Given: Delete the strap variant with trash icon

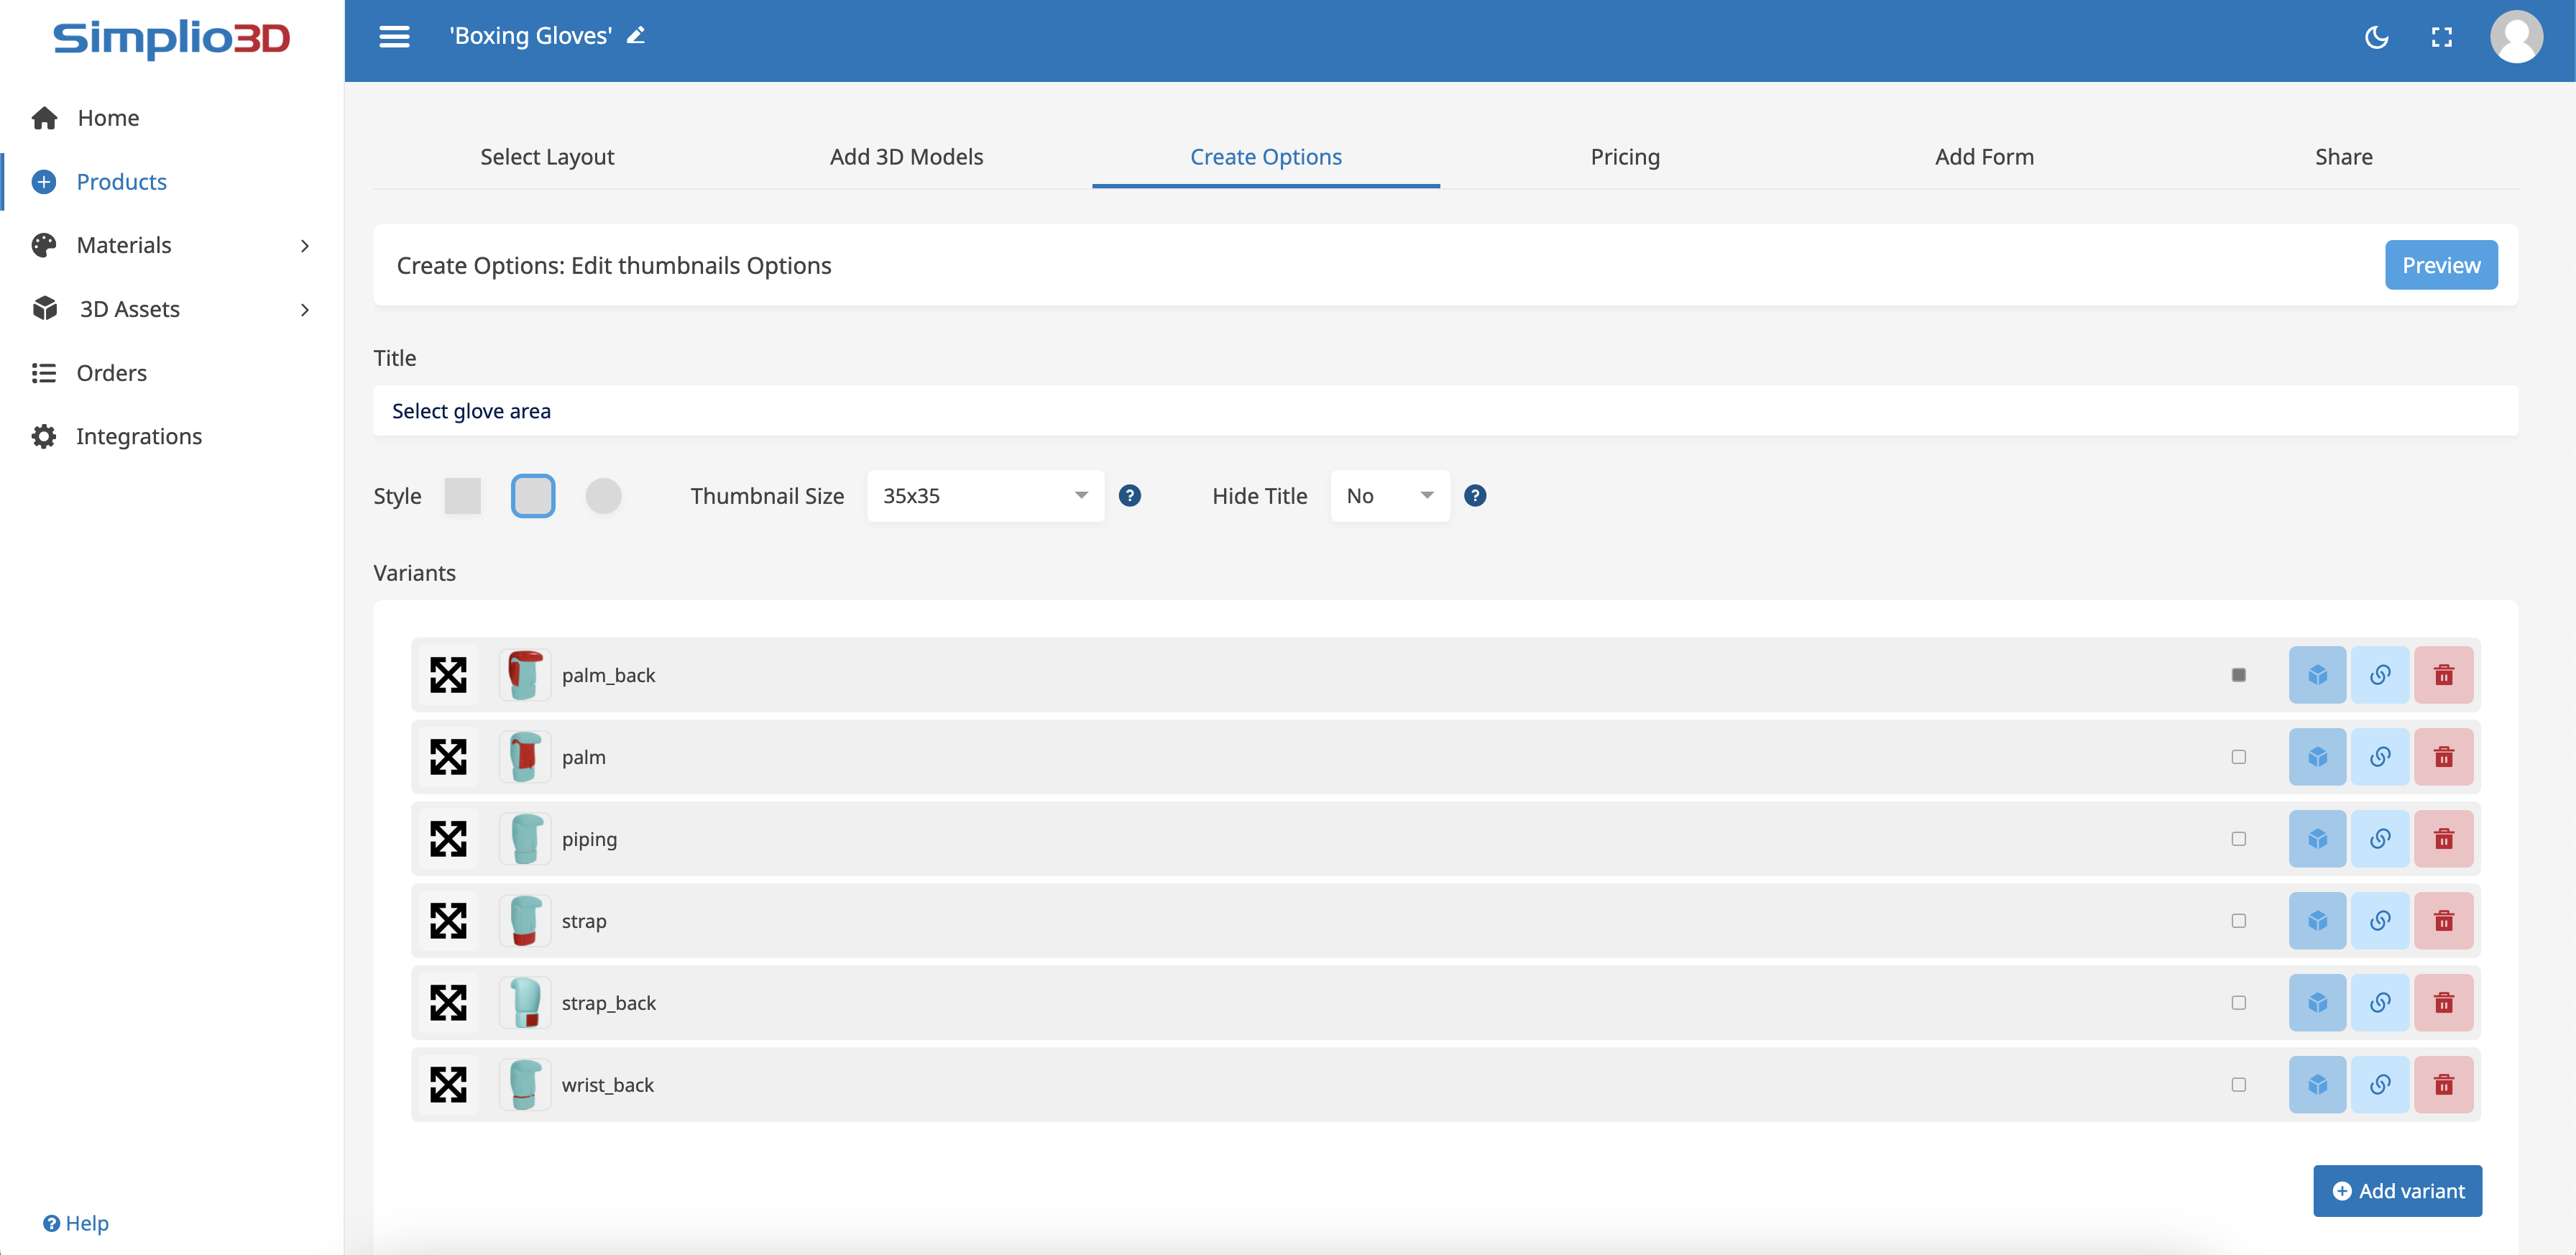Looking at the screenshot, I should click(x=2443, y=921).
